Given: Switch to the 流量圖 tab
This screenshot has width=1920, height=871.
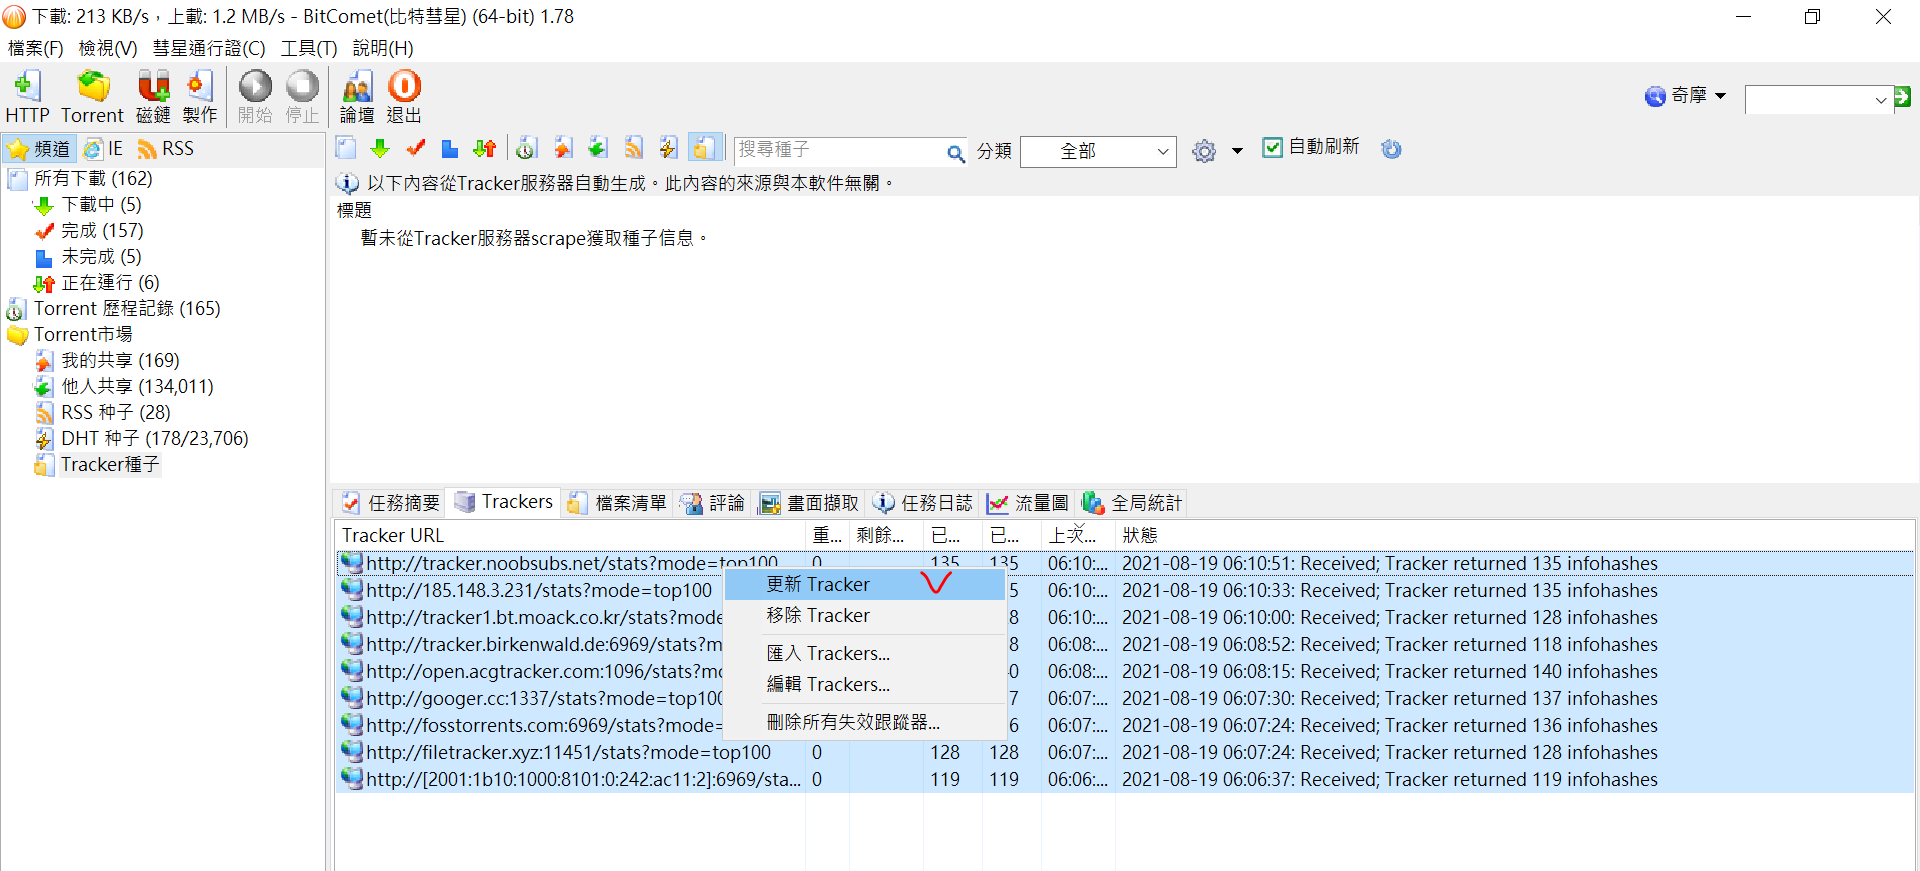Looking at the screenshot, I should (1027, 503).
